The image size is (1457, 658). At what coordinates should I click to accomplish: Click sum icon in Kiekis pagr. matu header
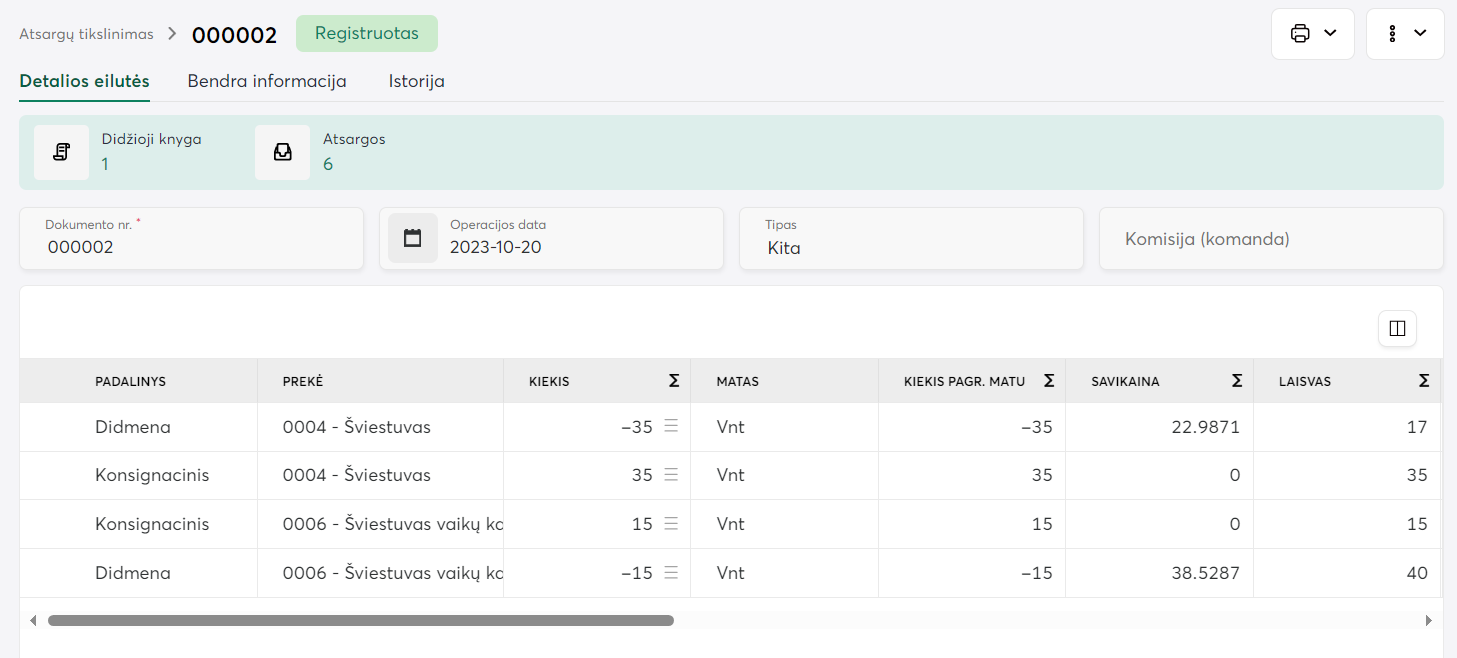[1049, 381]
